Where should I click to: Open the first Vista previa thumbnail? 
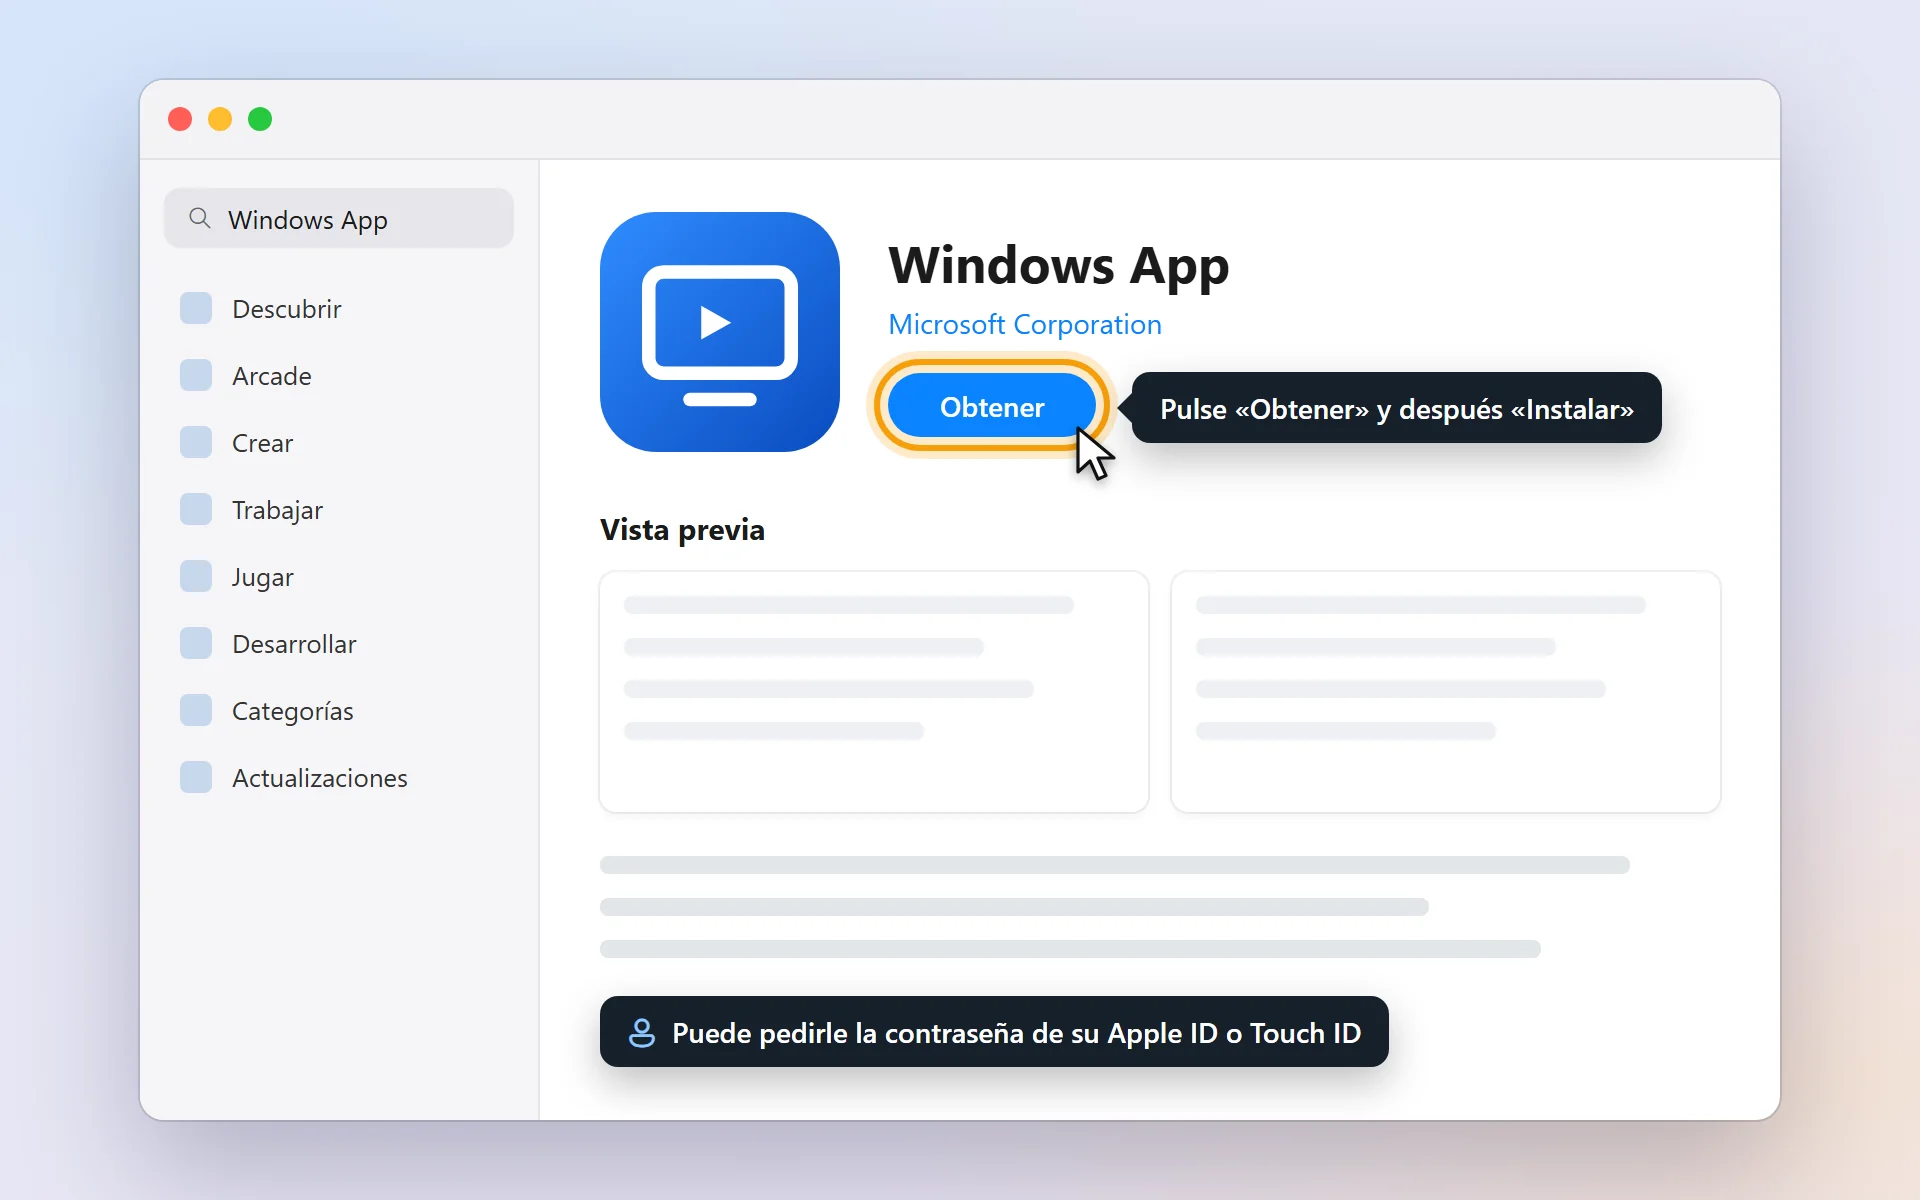coord(874,692)
